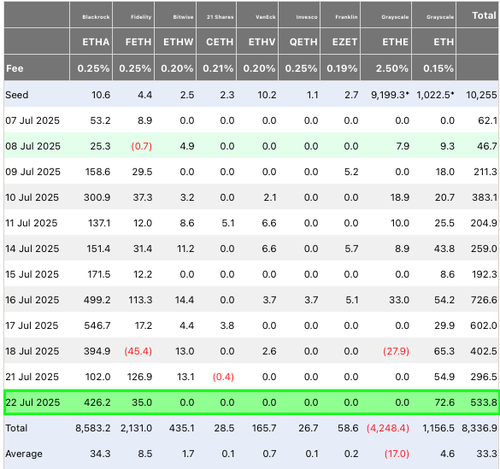Image resolution: width=500 pixels, height=469 pixels.
Task: Select the 499.2 ETHA value on 16 Jul
Action: point(97,300)
